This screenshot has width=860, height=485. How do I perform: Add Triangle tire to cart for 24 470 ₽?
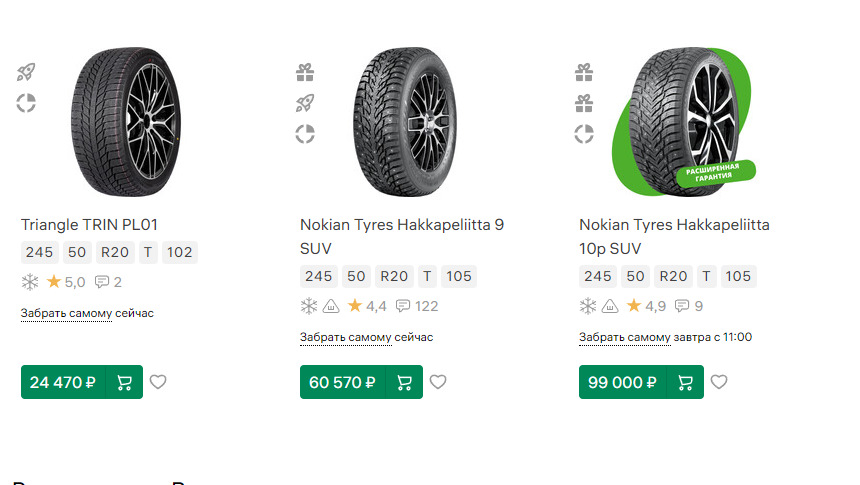click(x=124, y=382)
